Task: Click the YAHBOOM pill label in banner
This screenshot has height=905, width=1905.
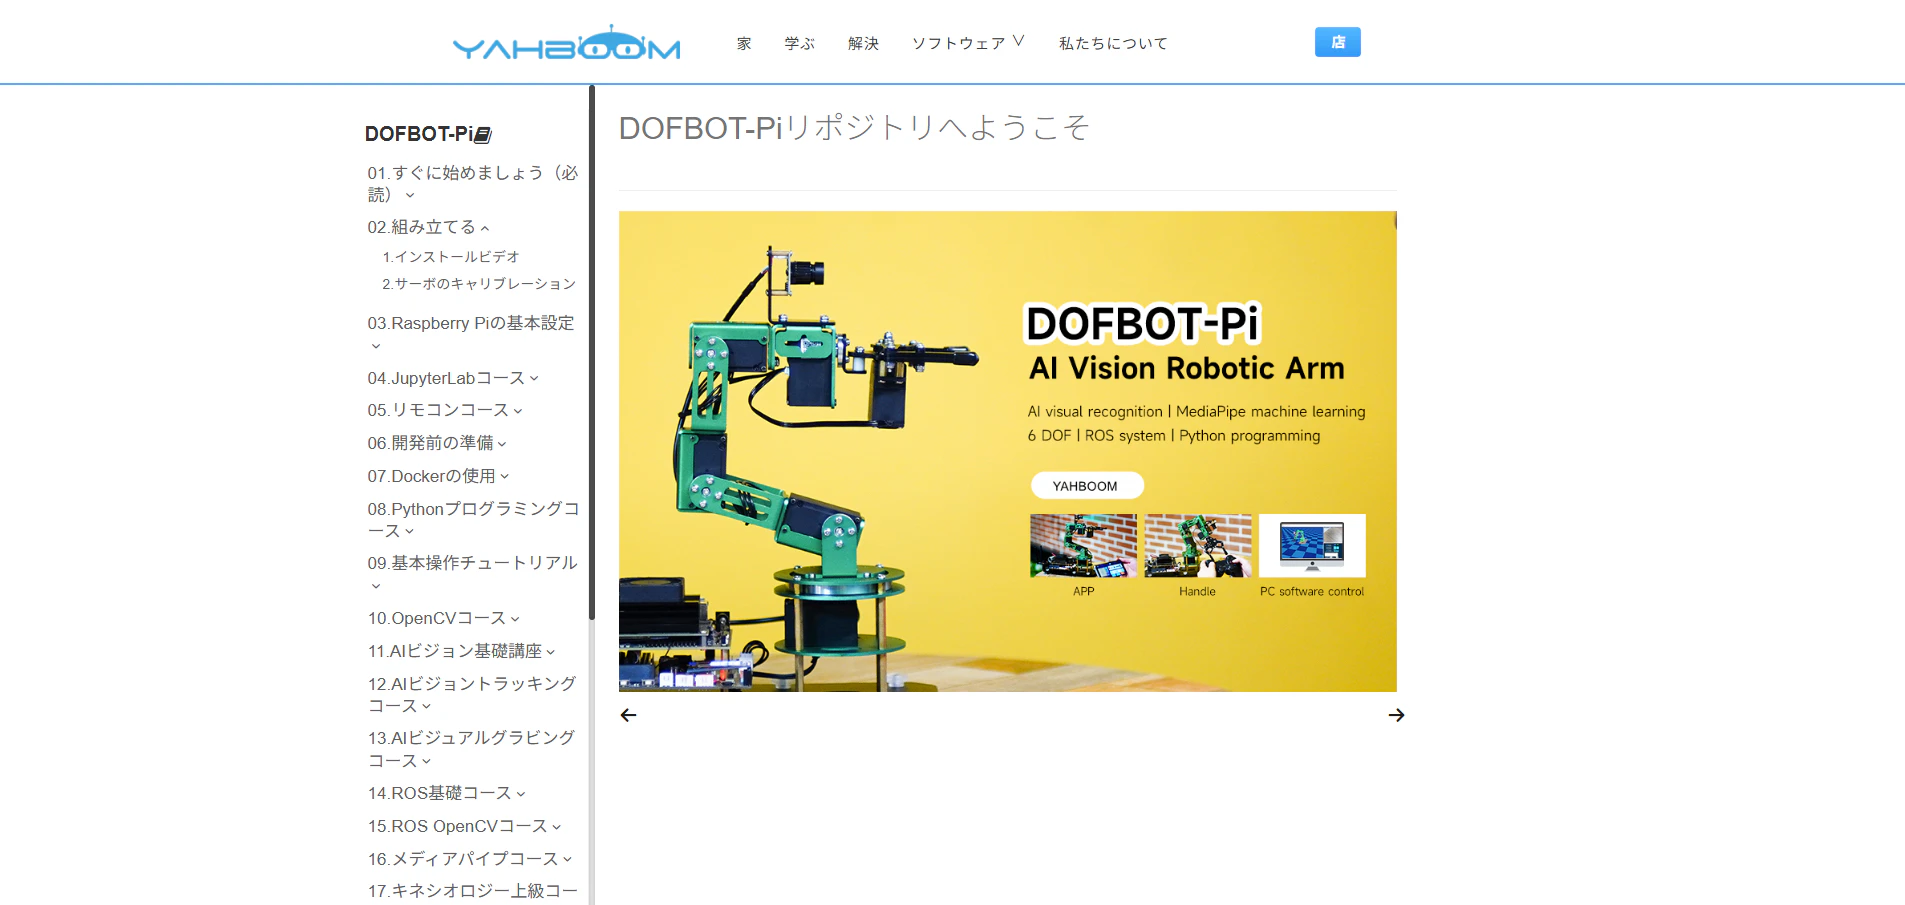Action: (x=1087, y=486)
